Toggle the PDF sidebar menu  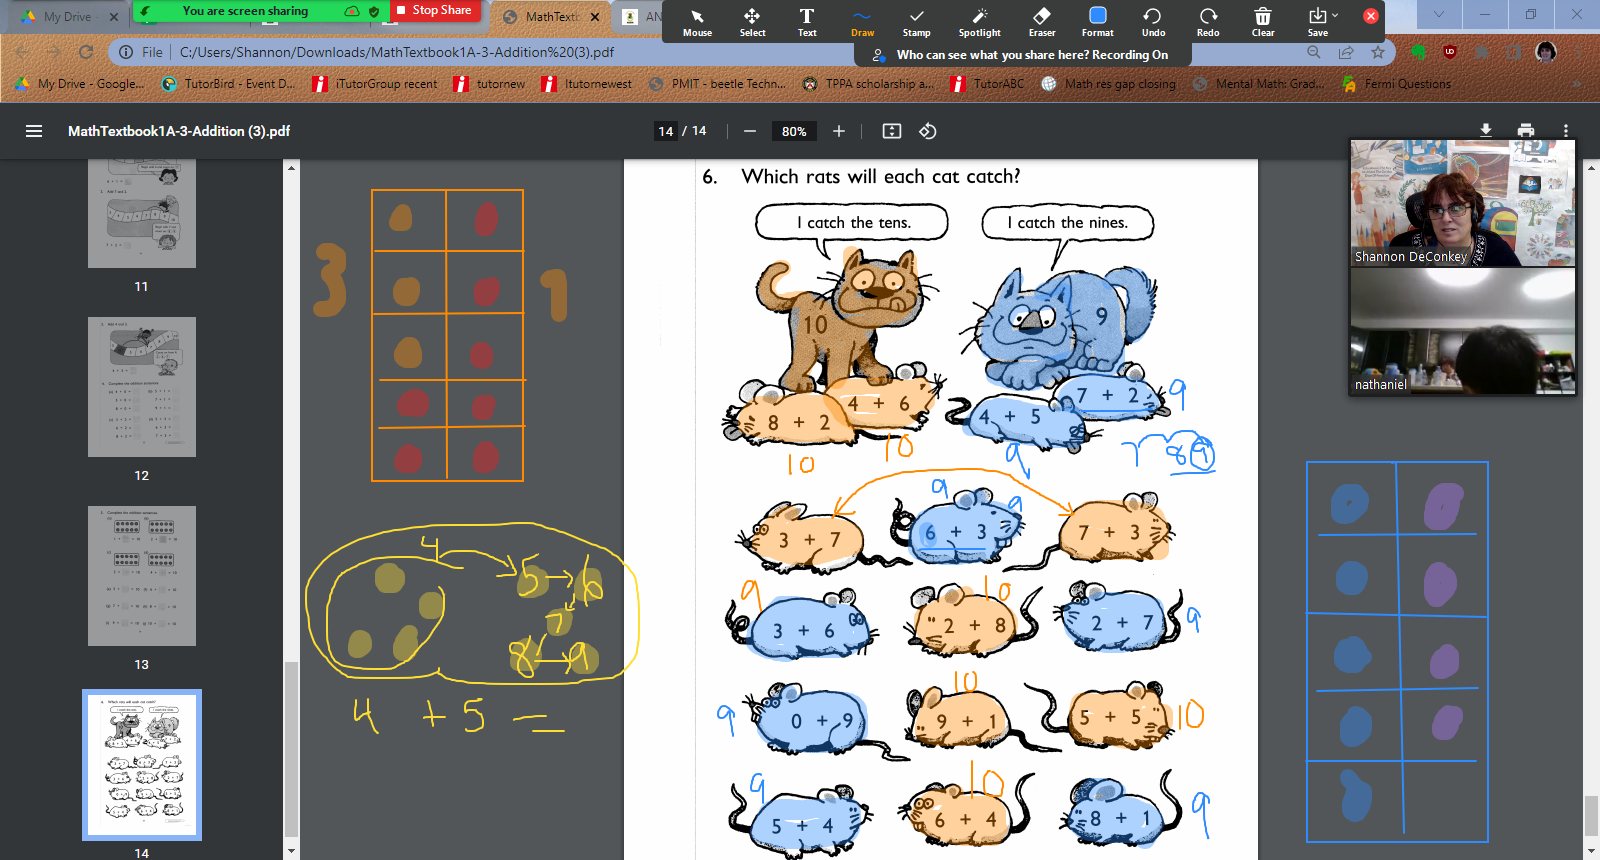click(x=34, y=131)
